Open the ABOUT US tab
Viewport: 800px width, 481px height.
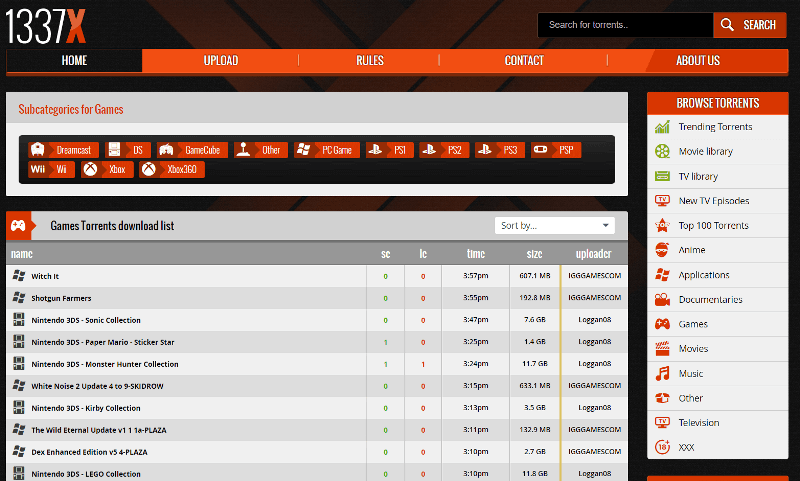[x=698, y=61]
